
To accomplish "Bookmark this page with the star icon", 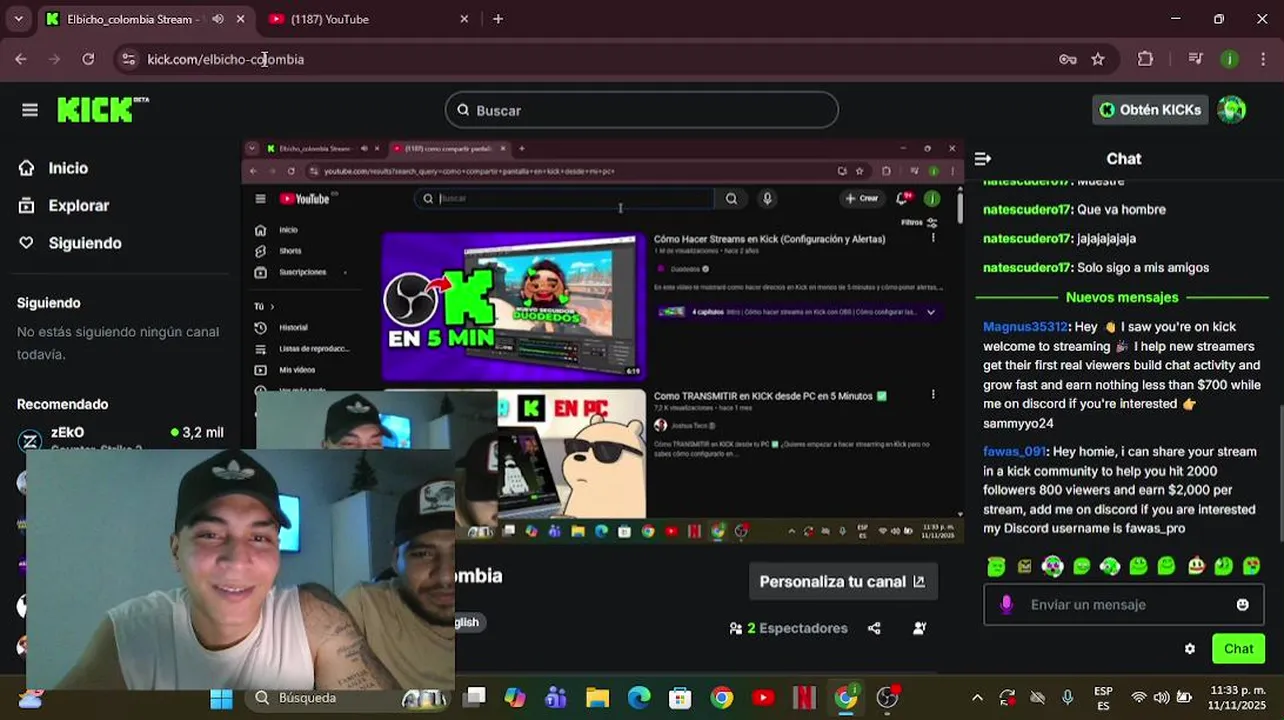I will click(x=1098, y=59).
